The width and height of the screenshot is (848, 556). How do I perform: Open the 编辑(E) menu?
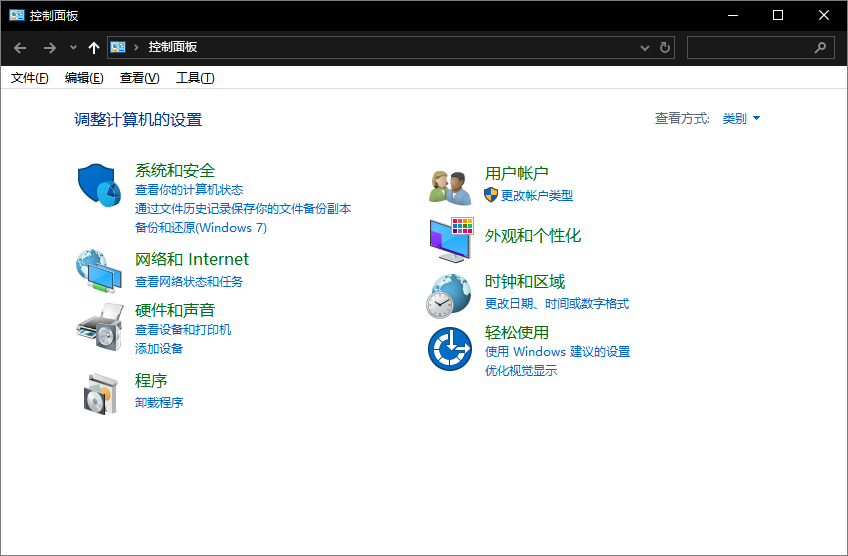tap(84, 78)
